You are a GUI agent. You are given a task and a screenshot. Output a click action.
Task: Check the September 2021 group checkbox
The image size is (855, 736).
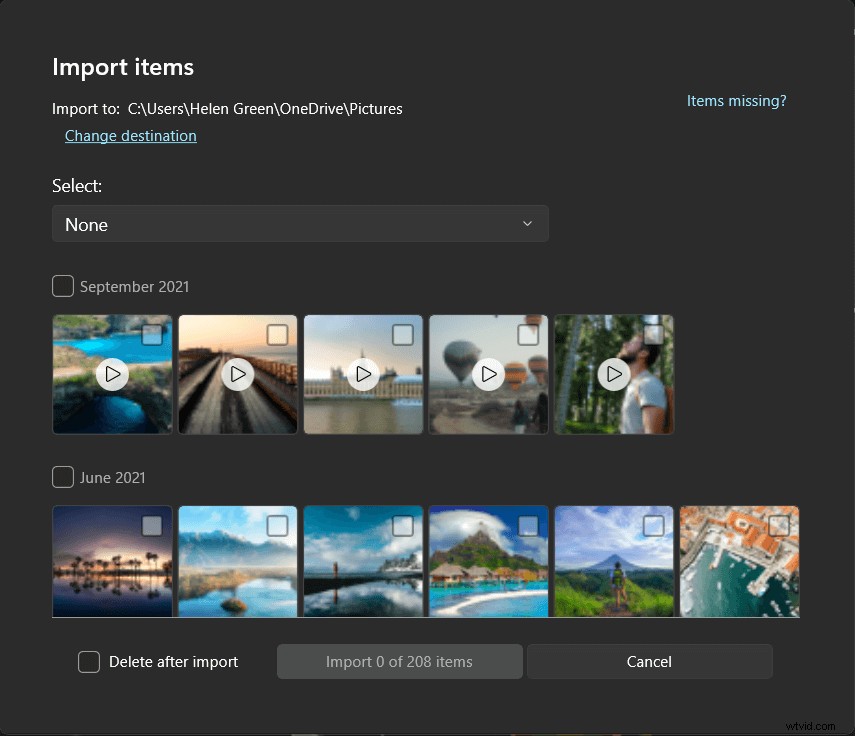pos(62,285)
